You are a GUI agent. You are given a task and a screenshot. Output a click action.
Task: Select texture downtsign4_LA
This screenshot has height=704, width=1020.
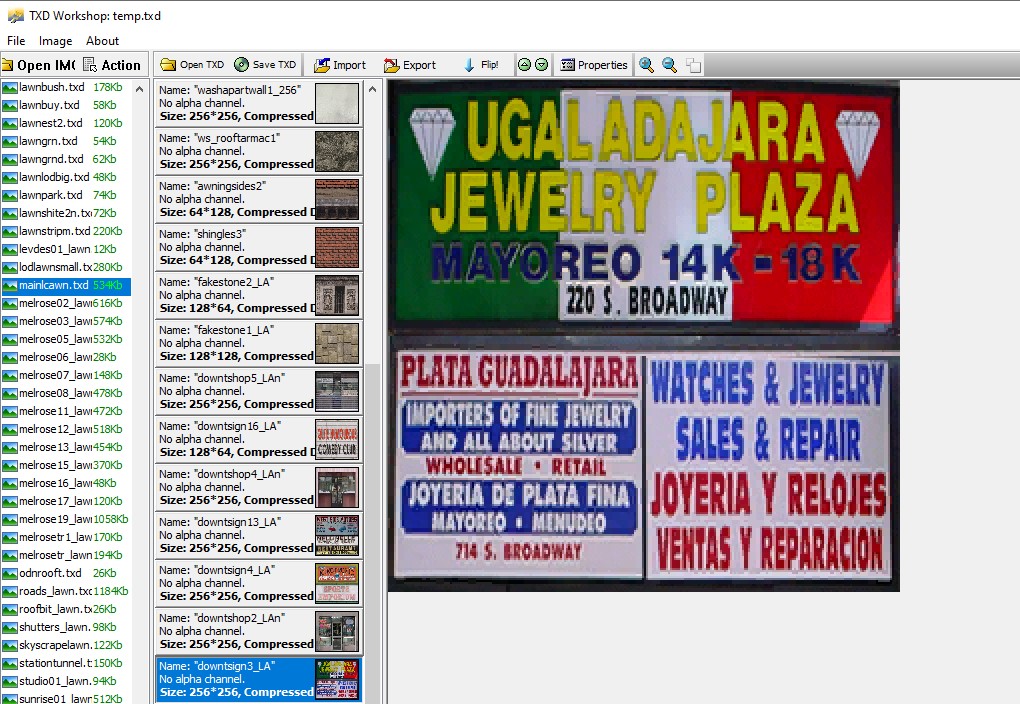258,584
